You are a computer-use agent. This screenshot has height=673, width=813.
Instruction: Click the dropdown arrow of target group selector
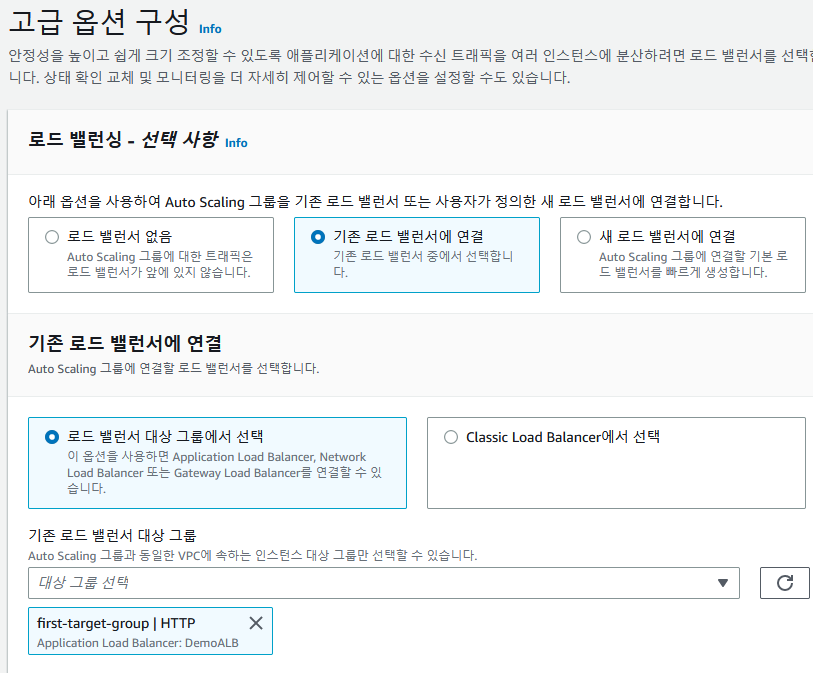point(723,583)
